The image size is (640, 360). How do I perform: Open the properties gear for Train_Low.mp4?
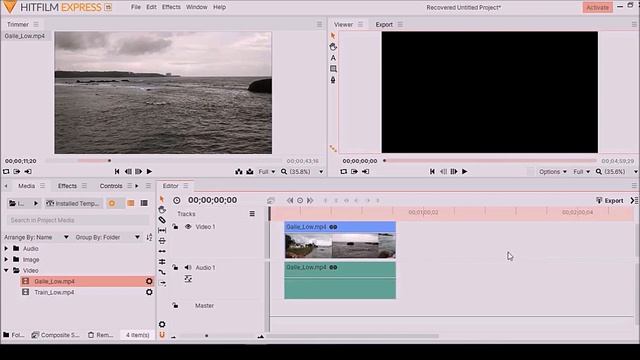pyautogui.click(x=149, y=292)
